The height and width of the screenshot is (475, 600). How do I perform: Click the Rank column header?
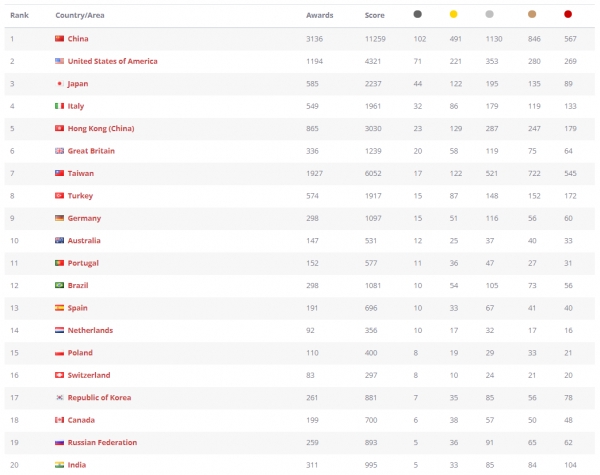[x=20, y=15]
